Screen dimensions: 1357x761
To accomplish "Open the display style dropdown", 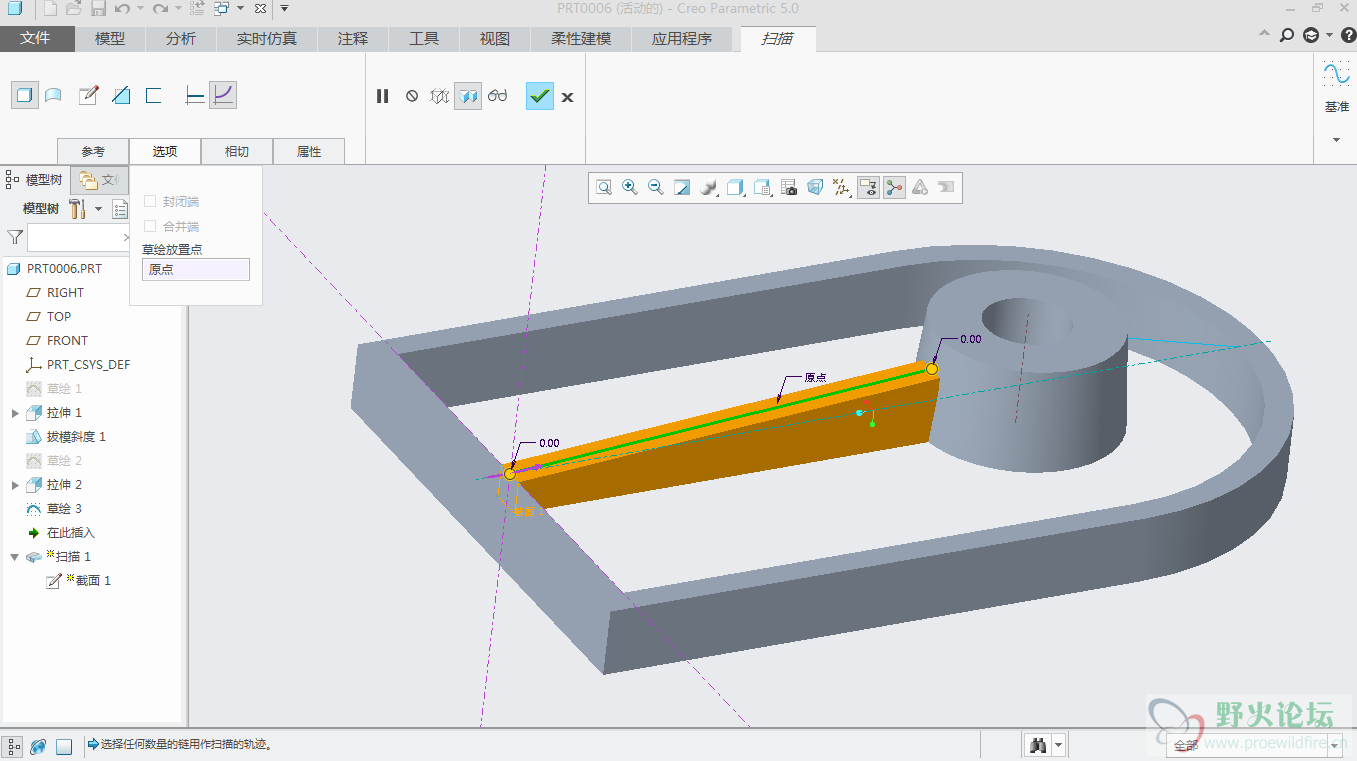I will coord(709,187).
